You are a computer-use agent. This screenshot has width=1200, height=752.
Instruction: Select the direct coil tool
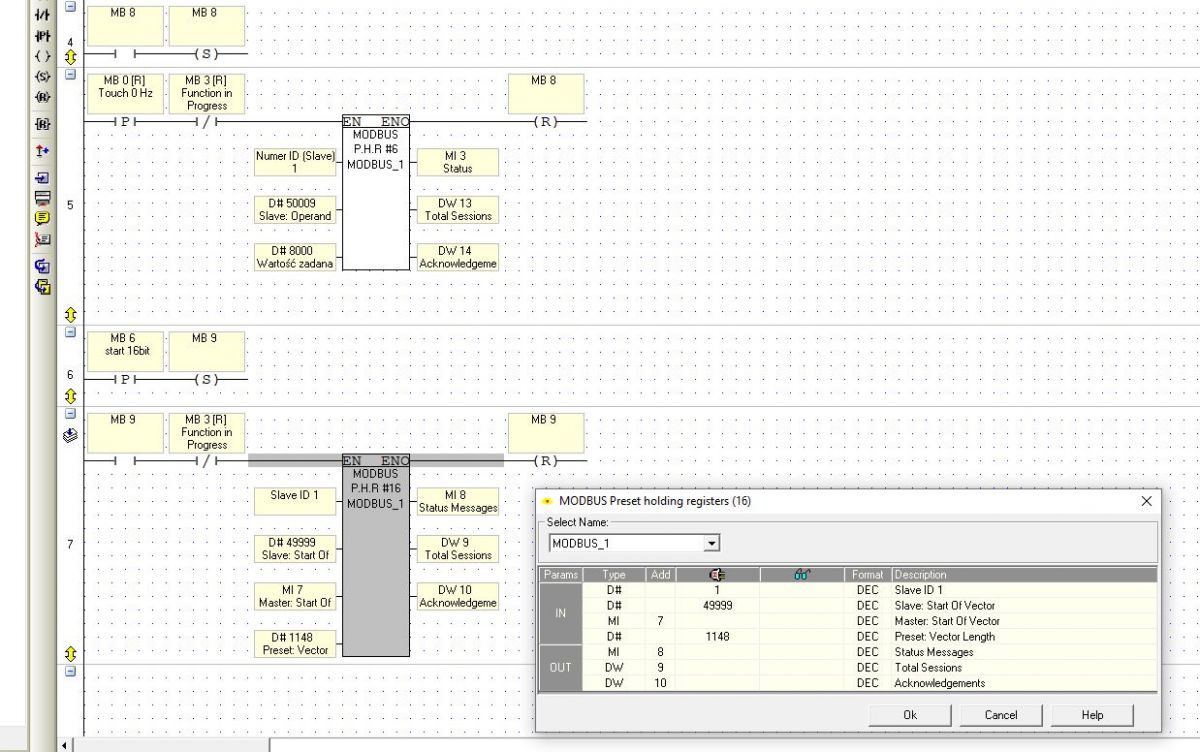(x=42, y=56)
